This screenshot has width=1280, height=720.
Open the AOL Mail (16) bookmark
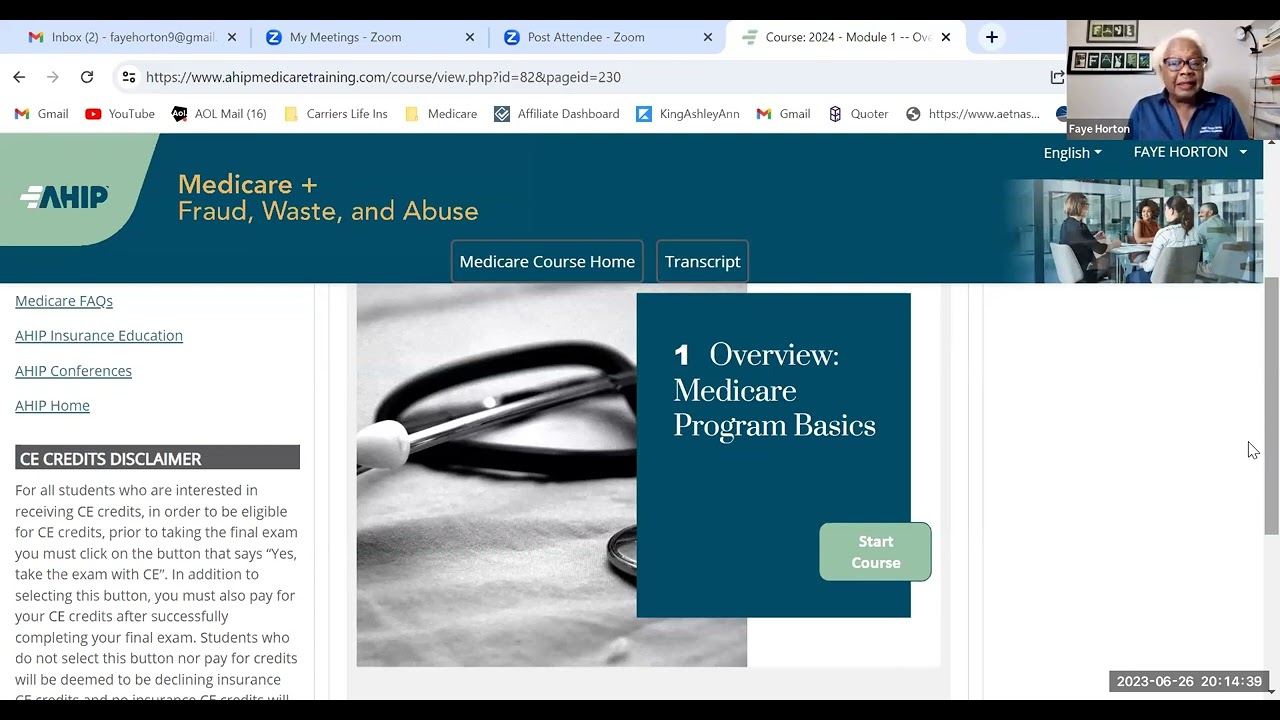219,114
